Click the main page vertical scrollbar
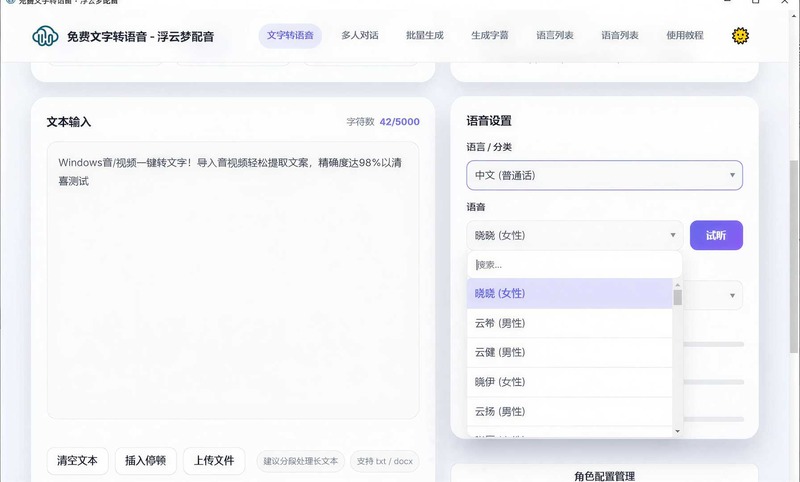Image resolution: width=800 pixels, height=482 pixels. pyautogui.click(x=794, y=257)
